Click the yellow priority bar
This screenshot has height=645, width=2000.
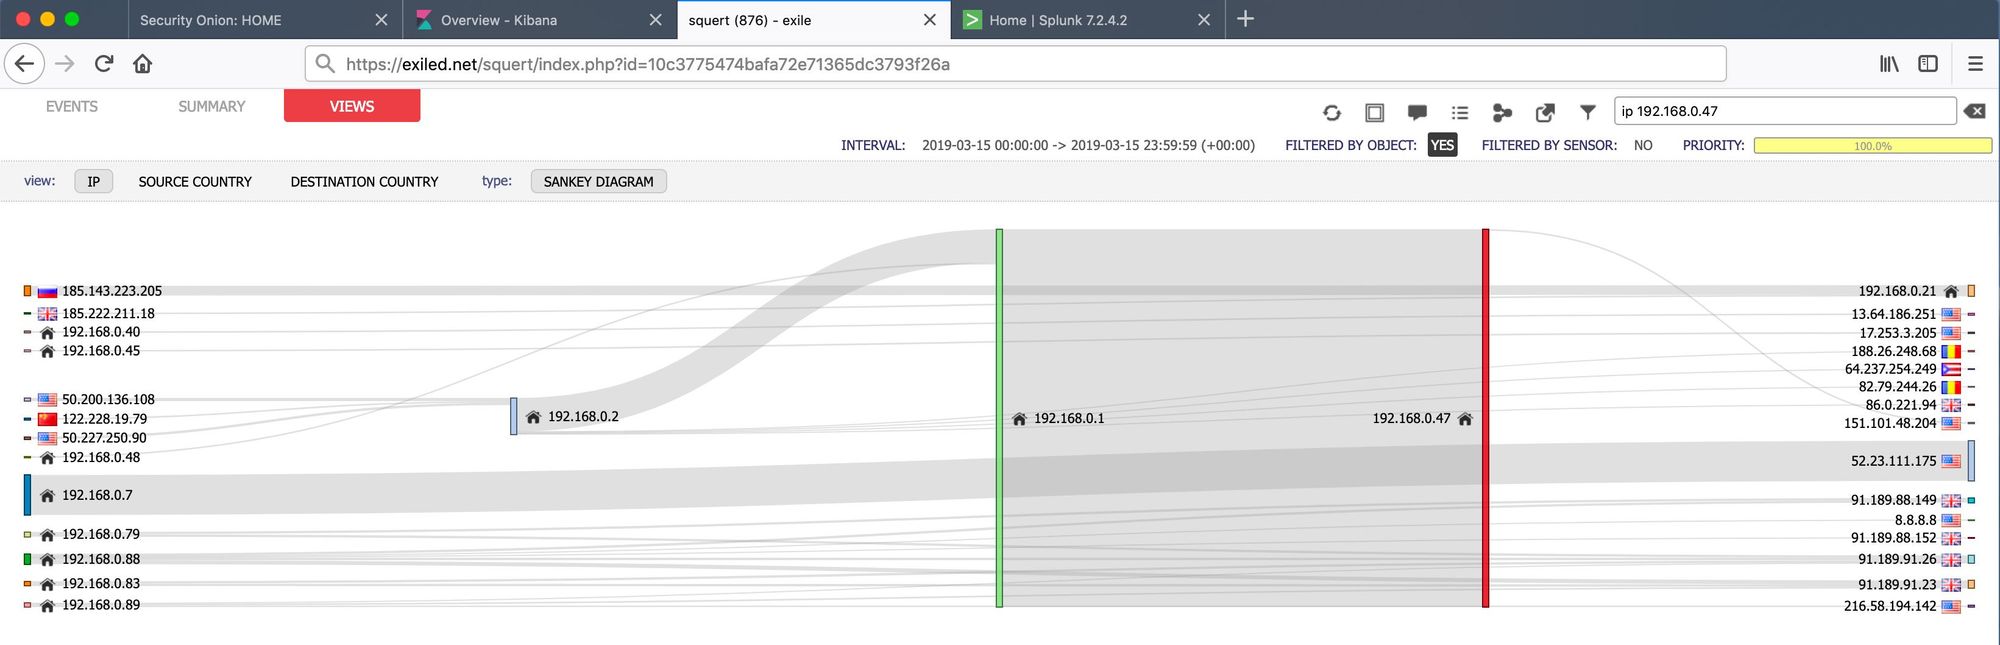[1872, 146]
